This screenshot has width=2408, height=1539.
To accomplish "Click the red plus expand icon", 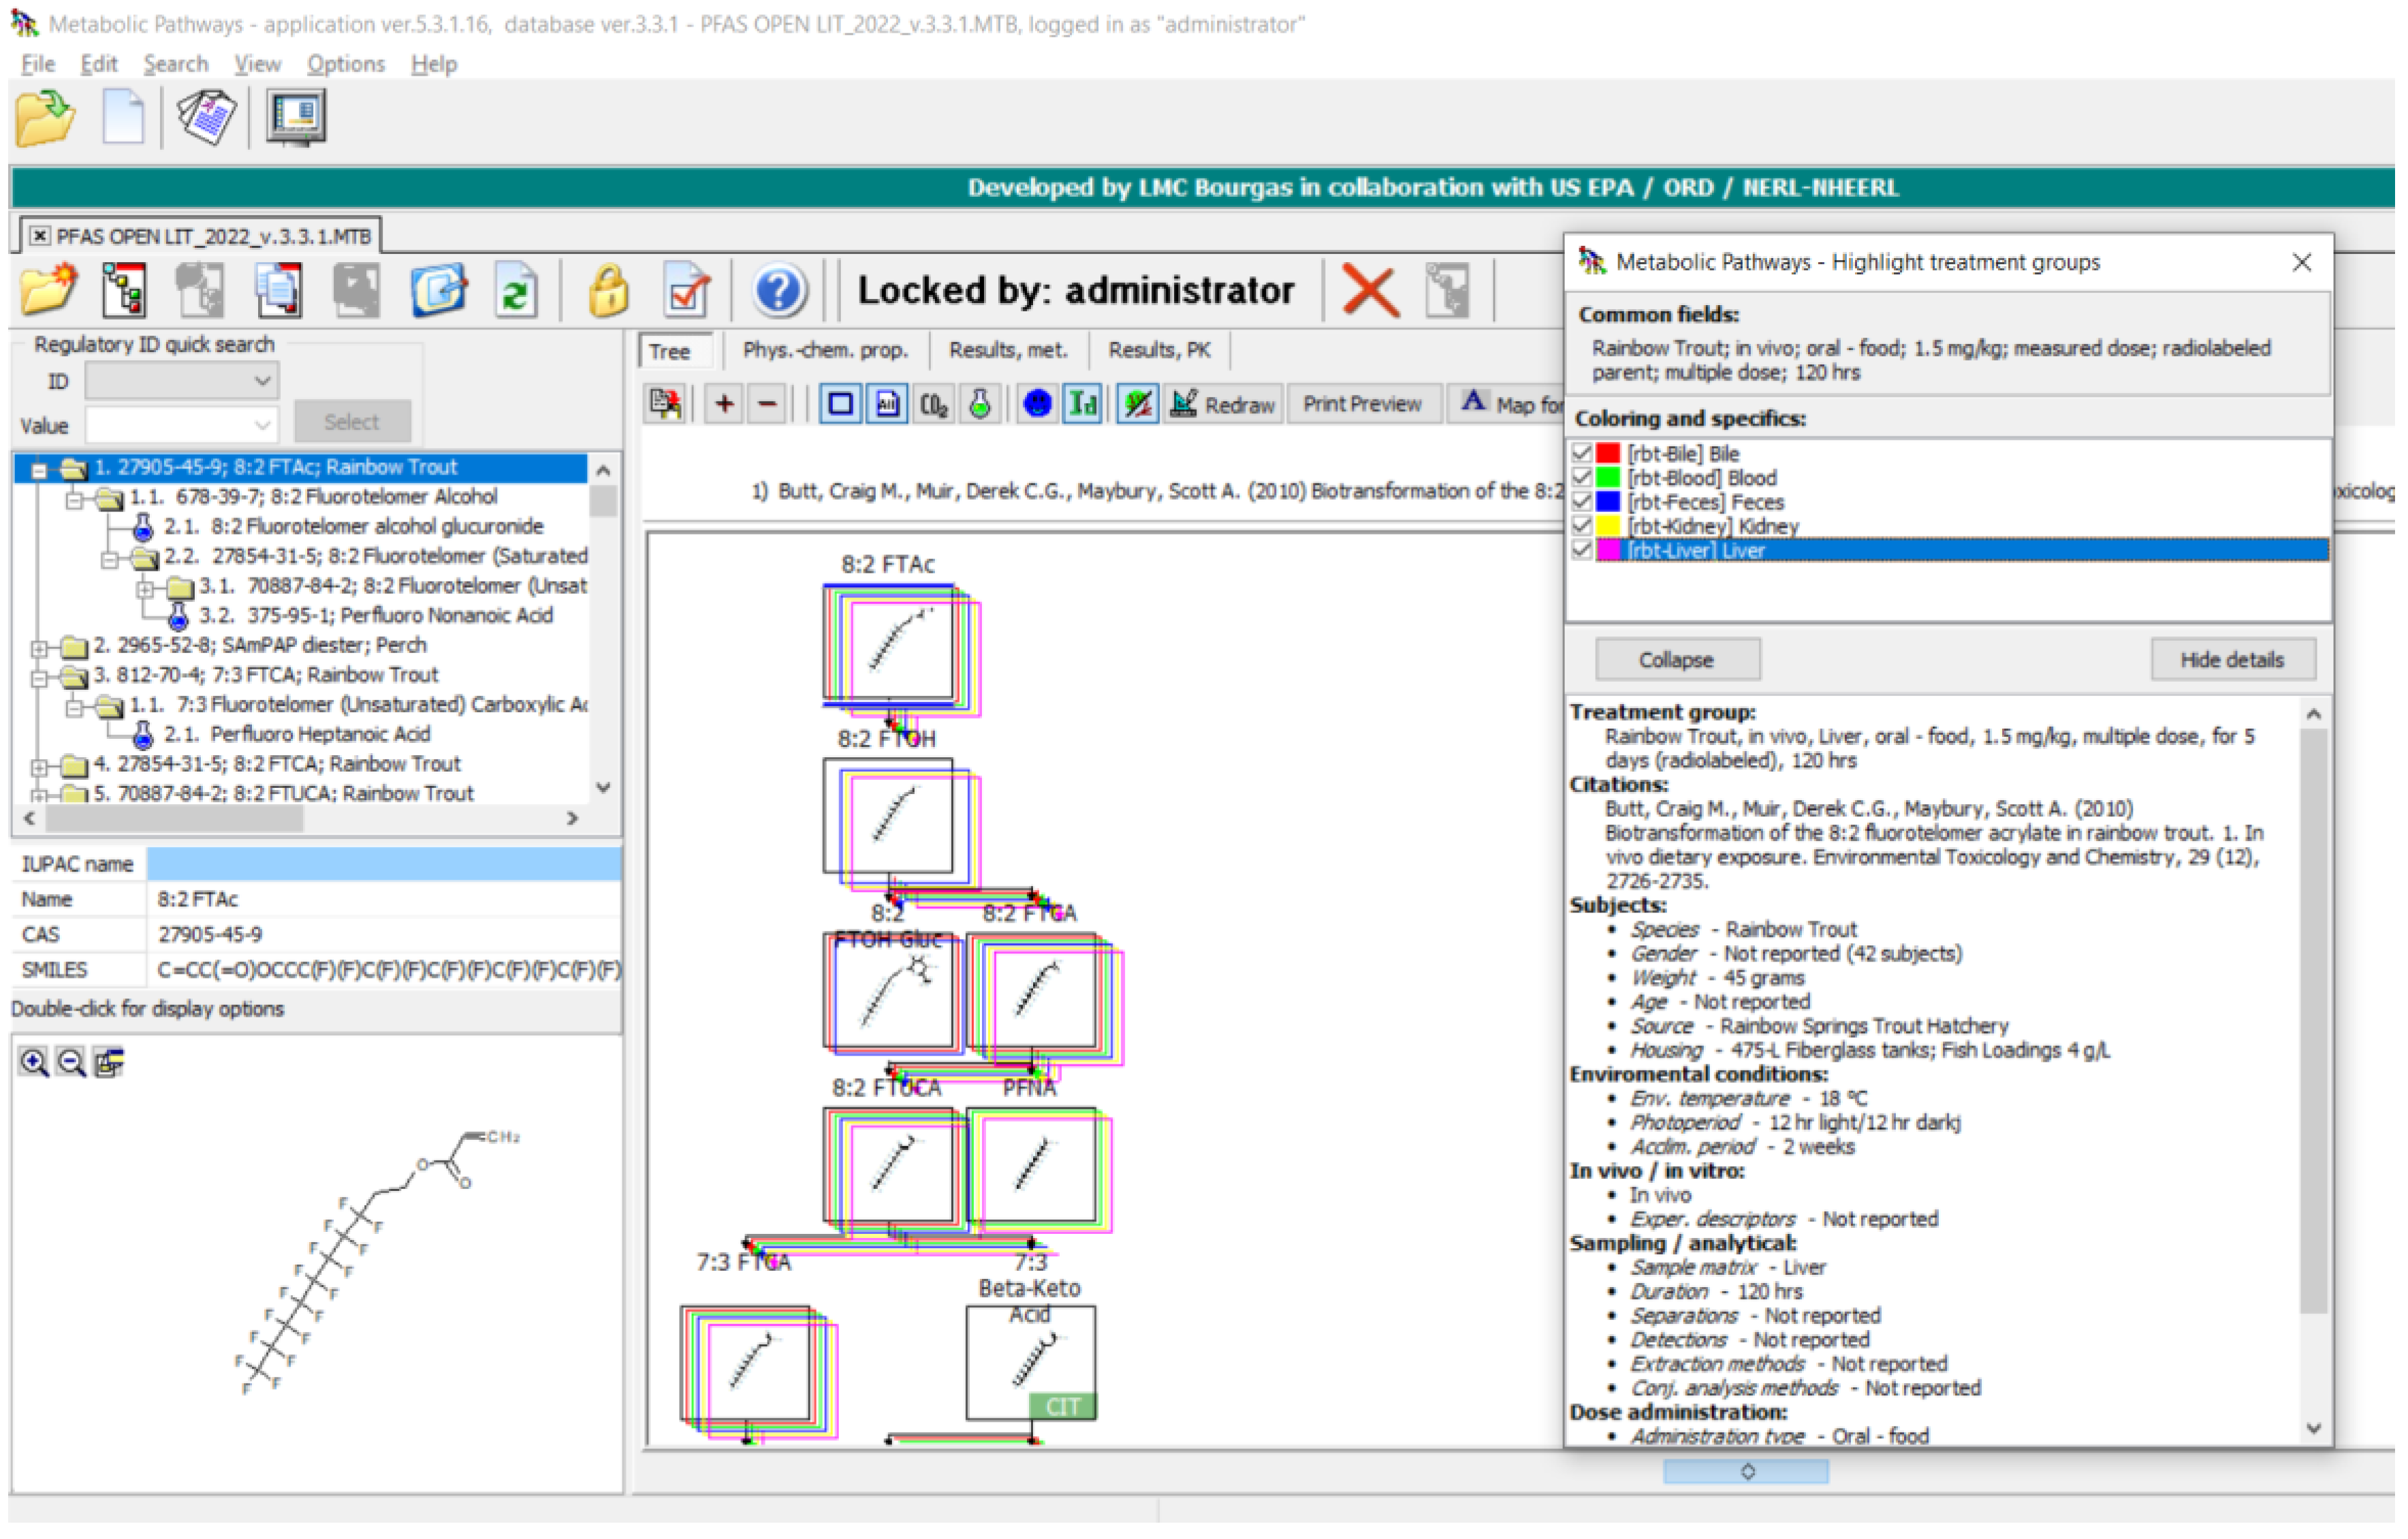I will (x=724, y=405).
